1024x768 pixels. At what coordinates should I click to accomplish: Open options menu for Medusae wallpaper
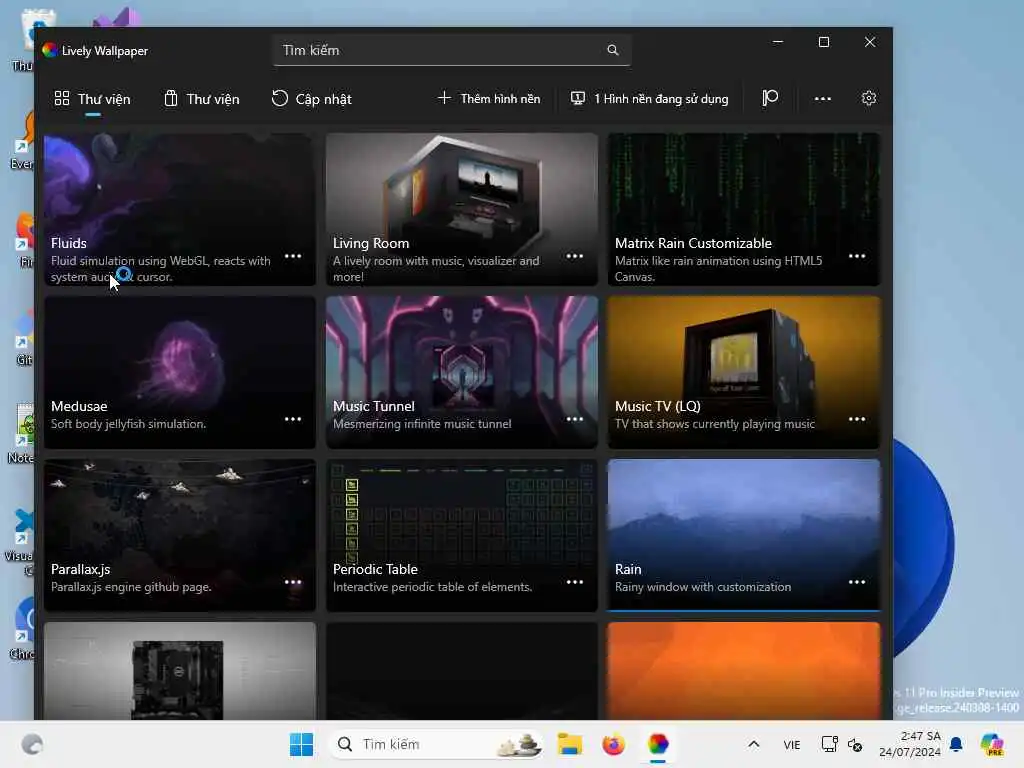coord(293,419)
